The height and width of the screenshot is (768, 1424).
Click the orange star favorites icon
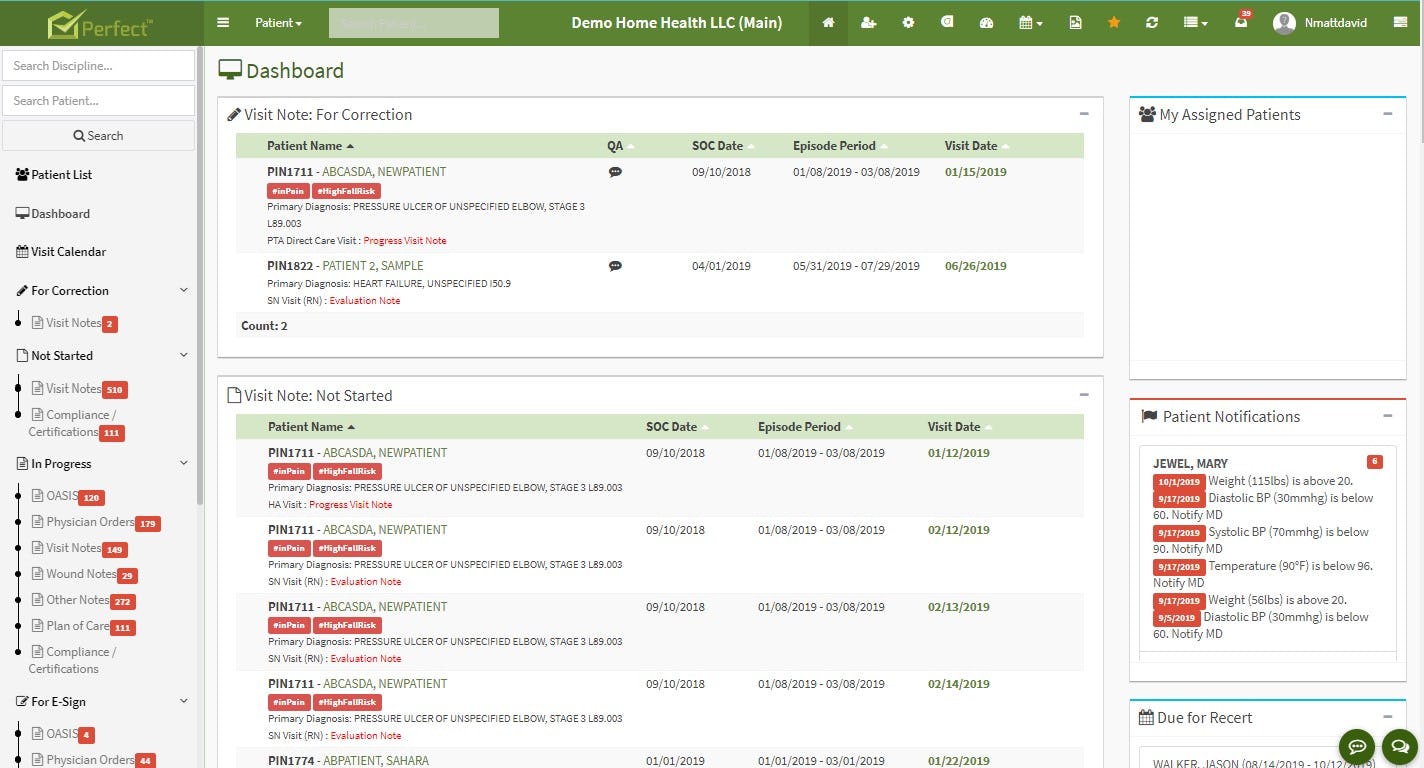pos(1114,22)
